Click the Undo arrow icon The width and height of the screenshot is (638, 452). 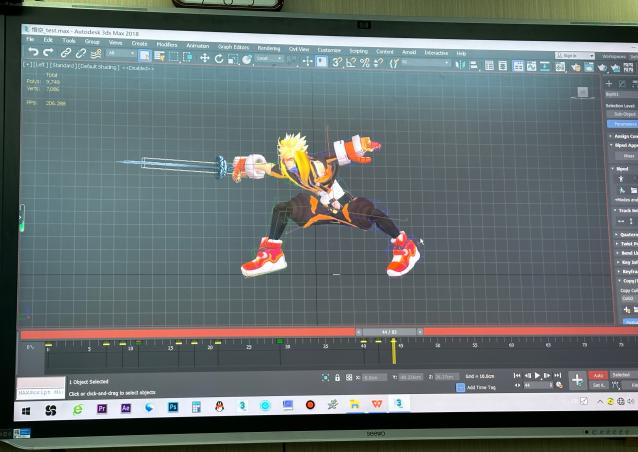(33, 52)
